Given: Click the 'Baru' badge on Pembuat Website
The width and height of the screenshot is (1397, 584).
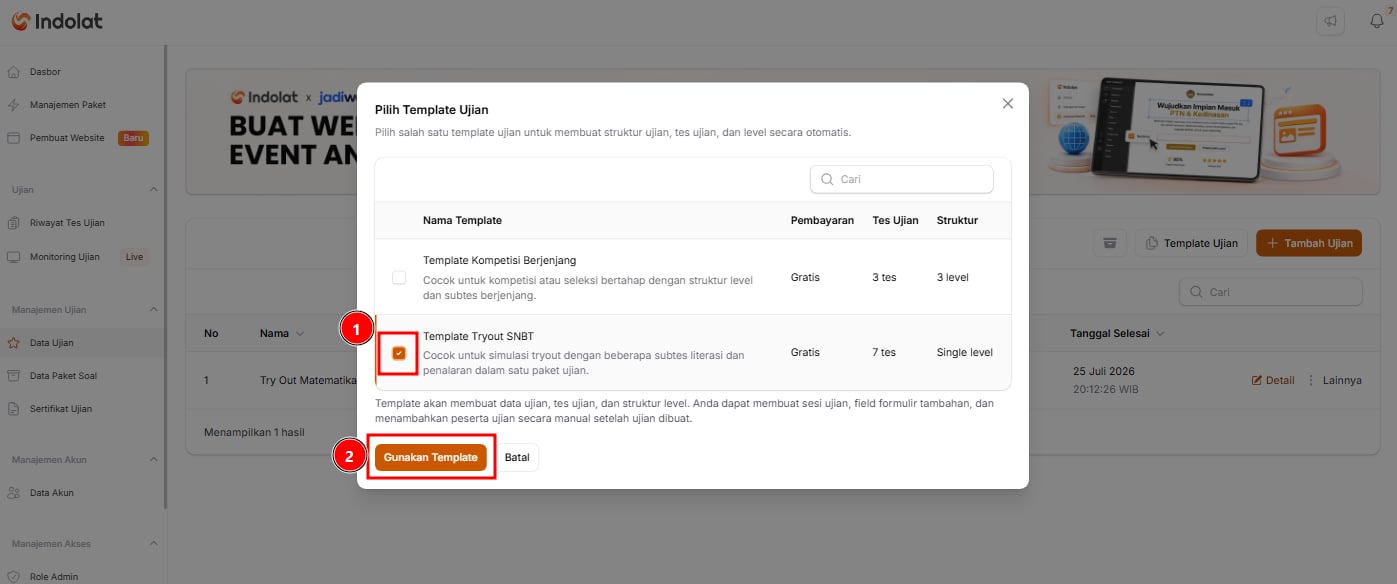Looking at the screenshot, I should coord(133,138).
